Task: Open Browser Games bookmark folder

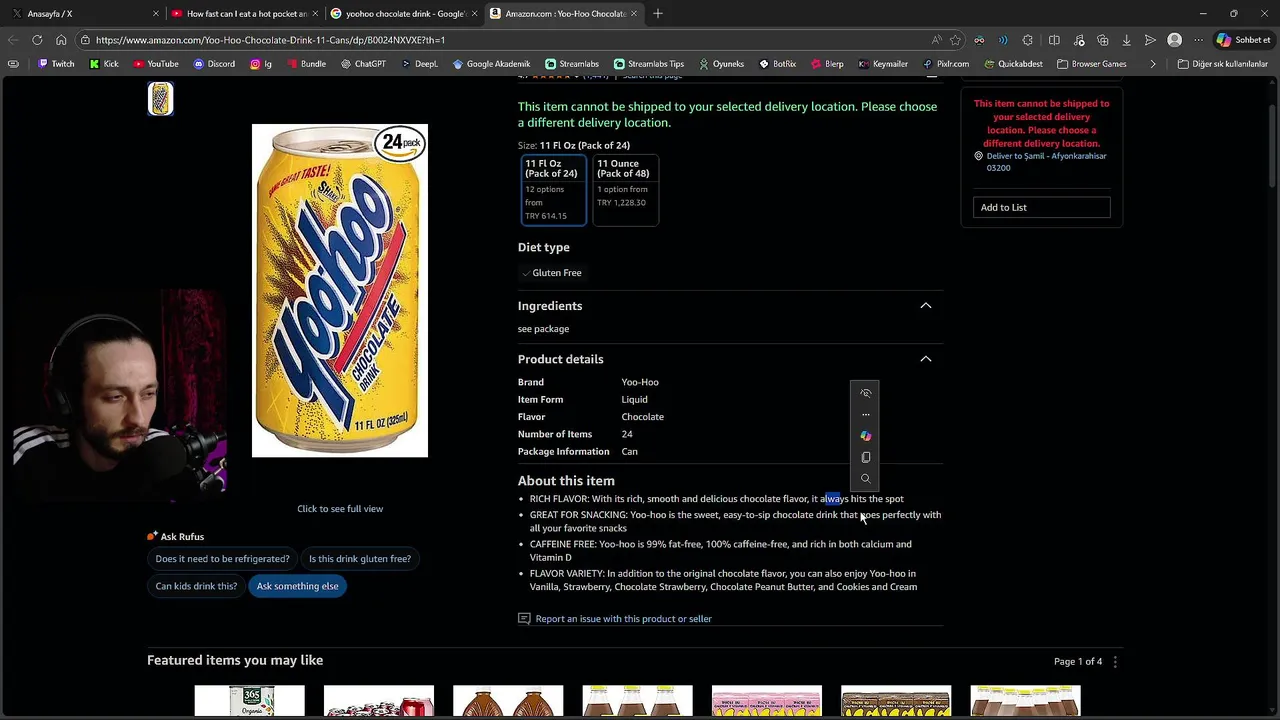Action: [1091, 64]
